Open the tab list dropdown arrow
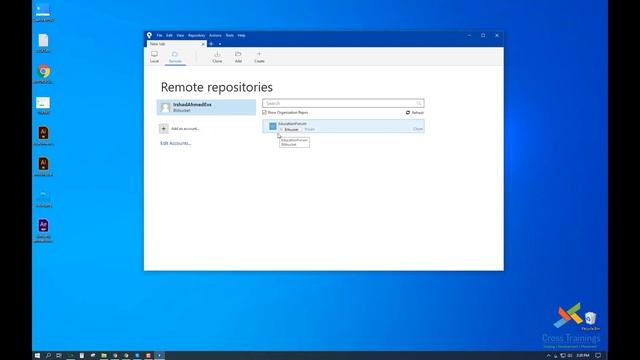The height and width of the screenshot is (360, 640). pyautogui.click(x=220, y=44)
